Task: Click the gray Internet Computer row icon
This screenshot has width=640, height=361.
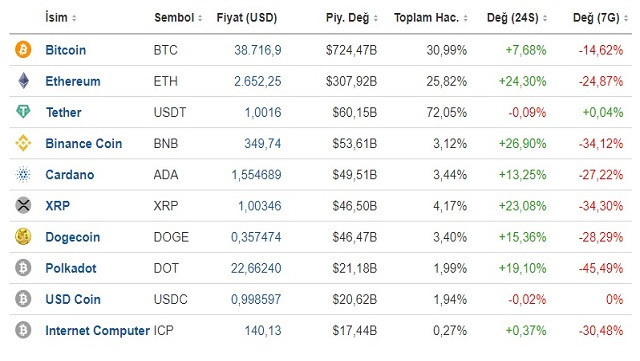Action: coord(23,330)
